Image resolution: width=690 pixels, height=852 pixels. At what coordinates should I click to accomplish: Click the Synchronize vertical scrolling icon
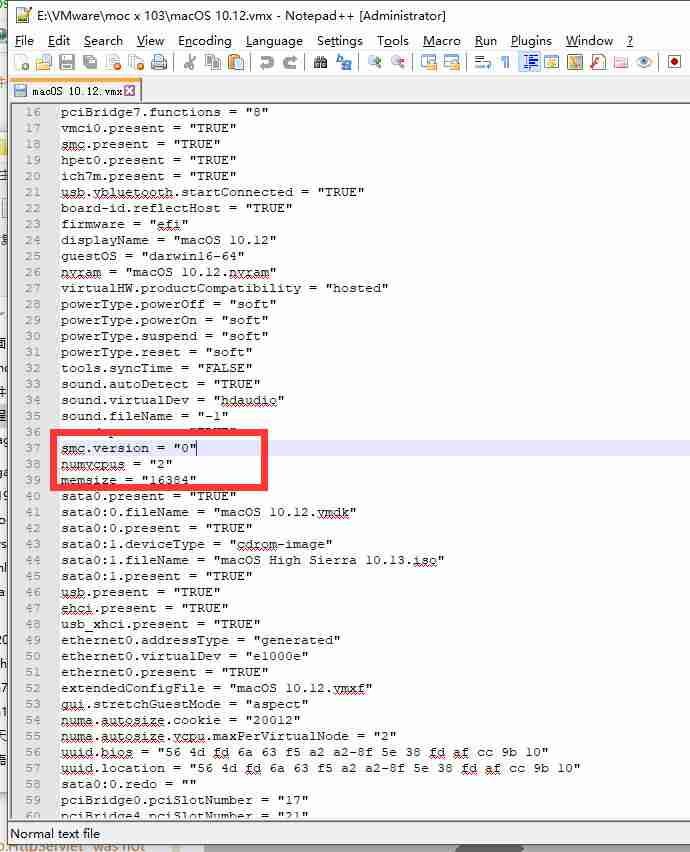pyautogui.click(x=428, y=62)
